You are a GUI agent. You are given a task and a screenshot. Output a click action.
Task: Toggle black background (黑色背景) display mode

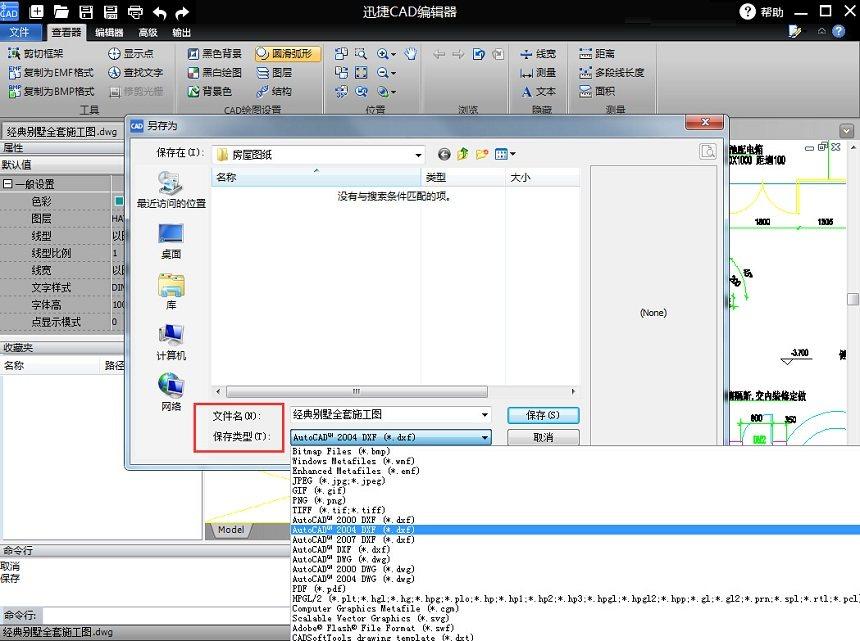click(x=214, y=54)
